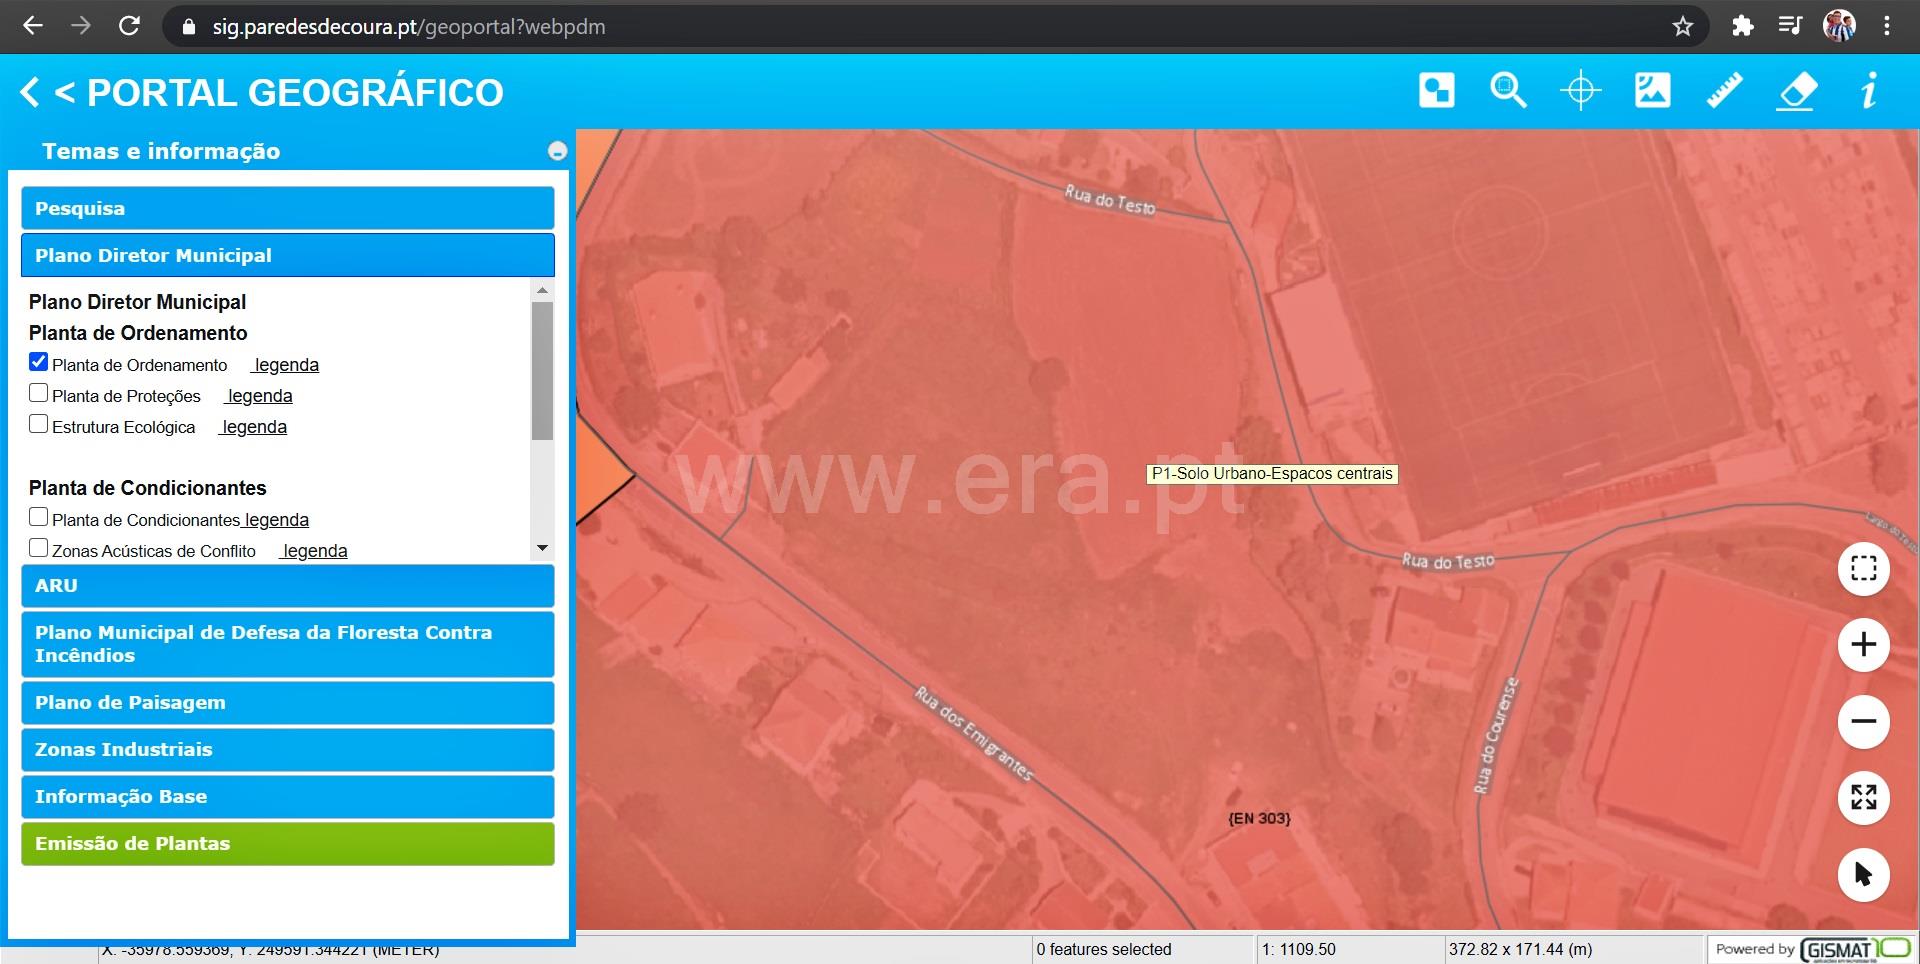Expand the Zonas Industriais section
The width and height of the screenshot is (1920, 964).
tap(288, 750)
